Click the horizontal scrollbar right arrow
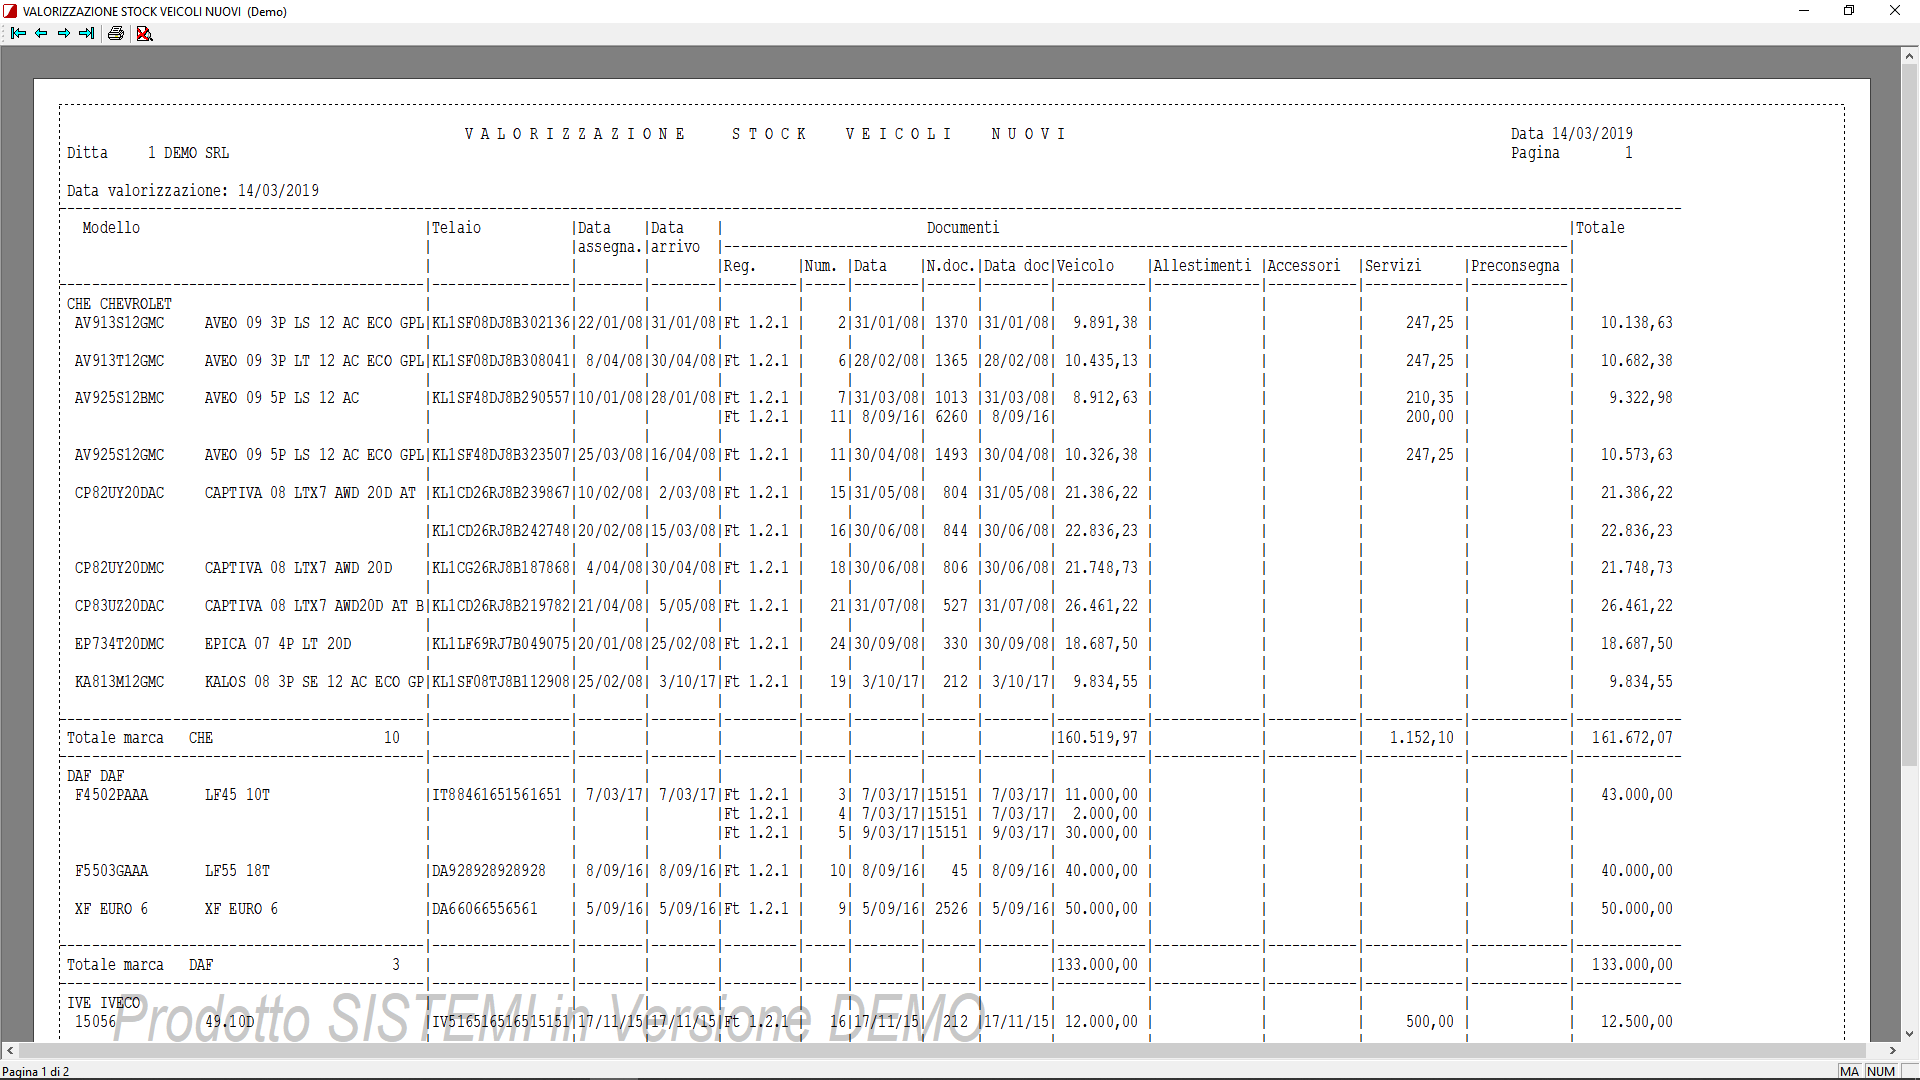 tap(1892, 1051)
